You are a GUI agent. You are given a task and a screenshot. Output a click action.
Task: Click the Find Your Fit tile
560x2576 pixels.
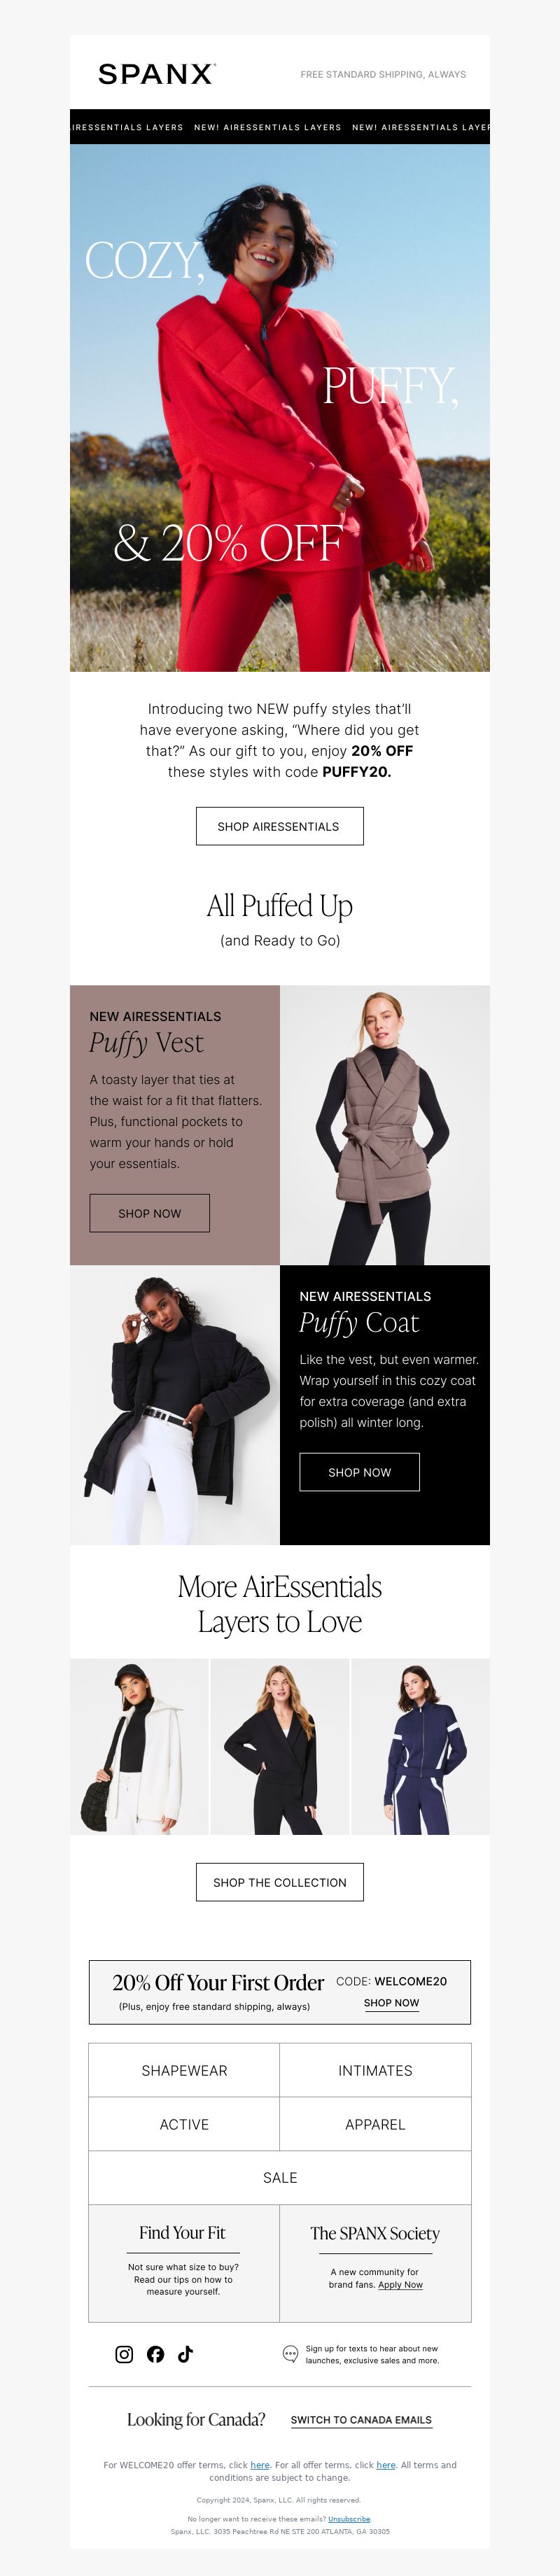[184, 2263]
